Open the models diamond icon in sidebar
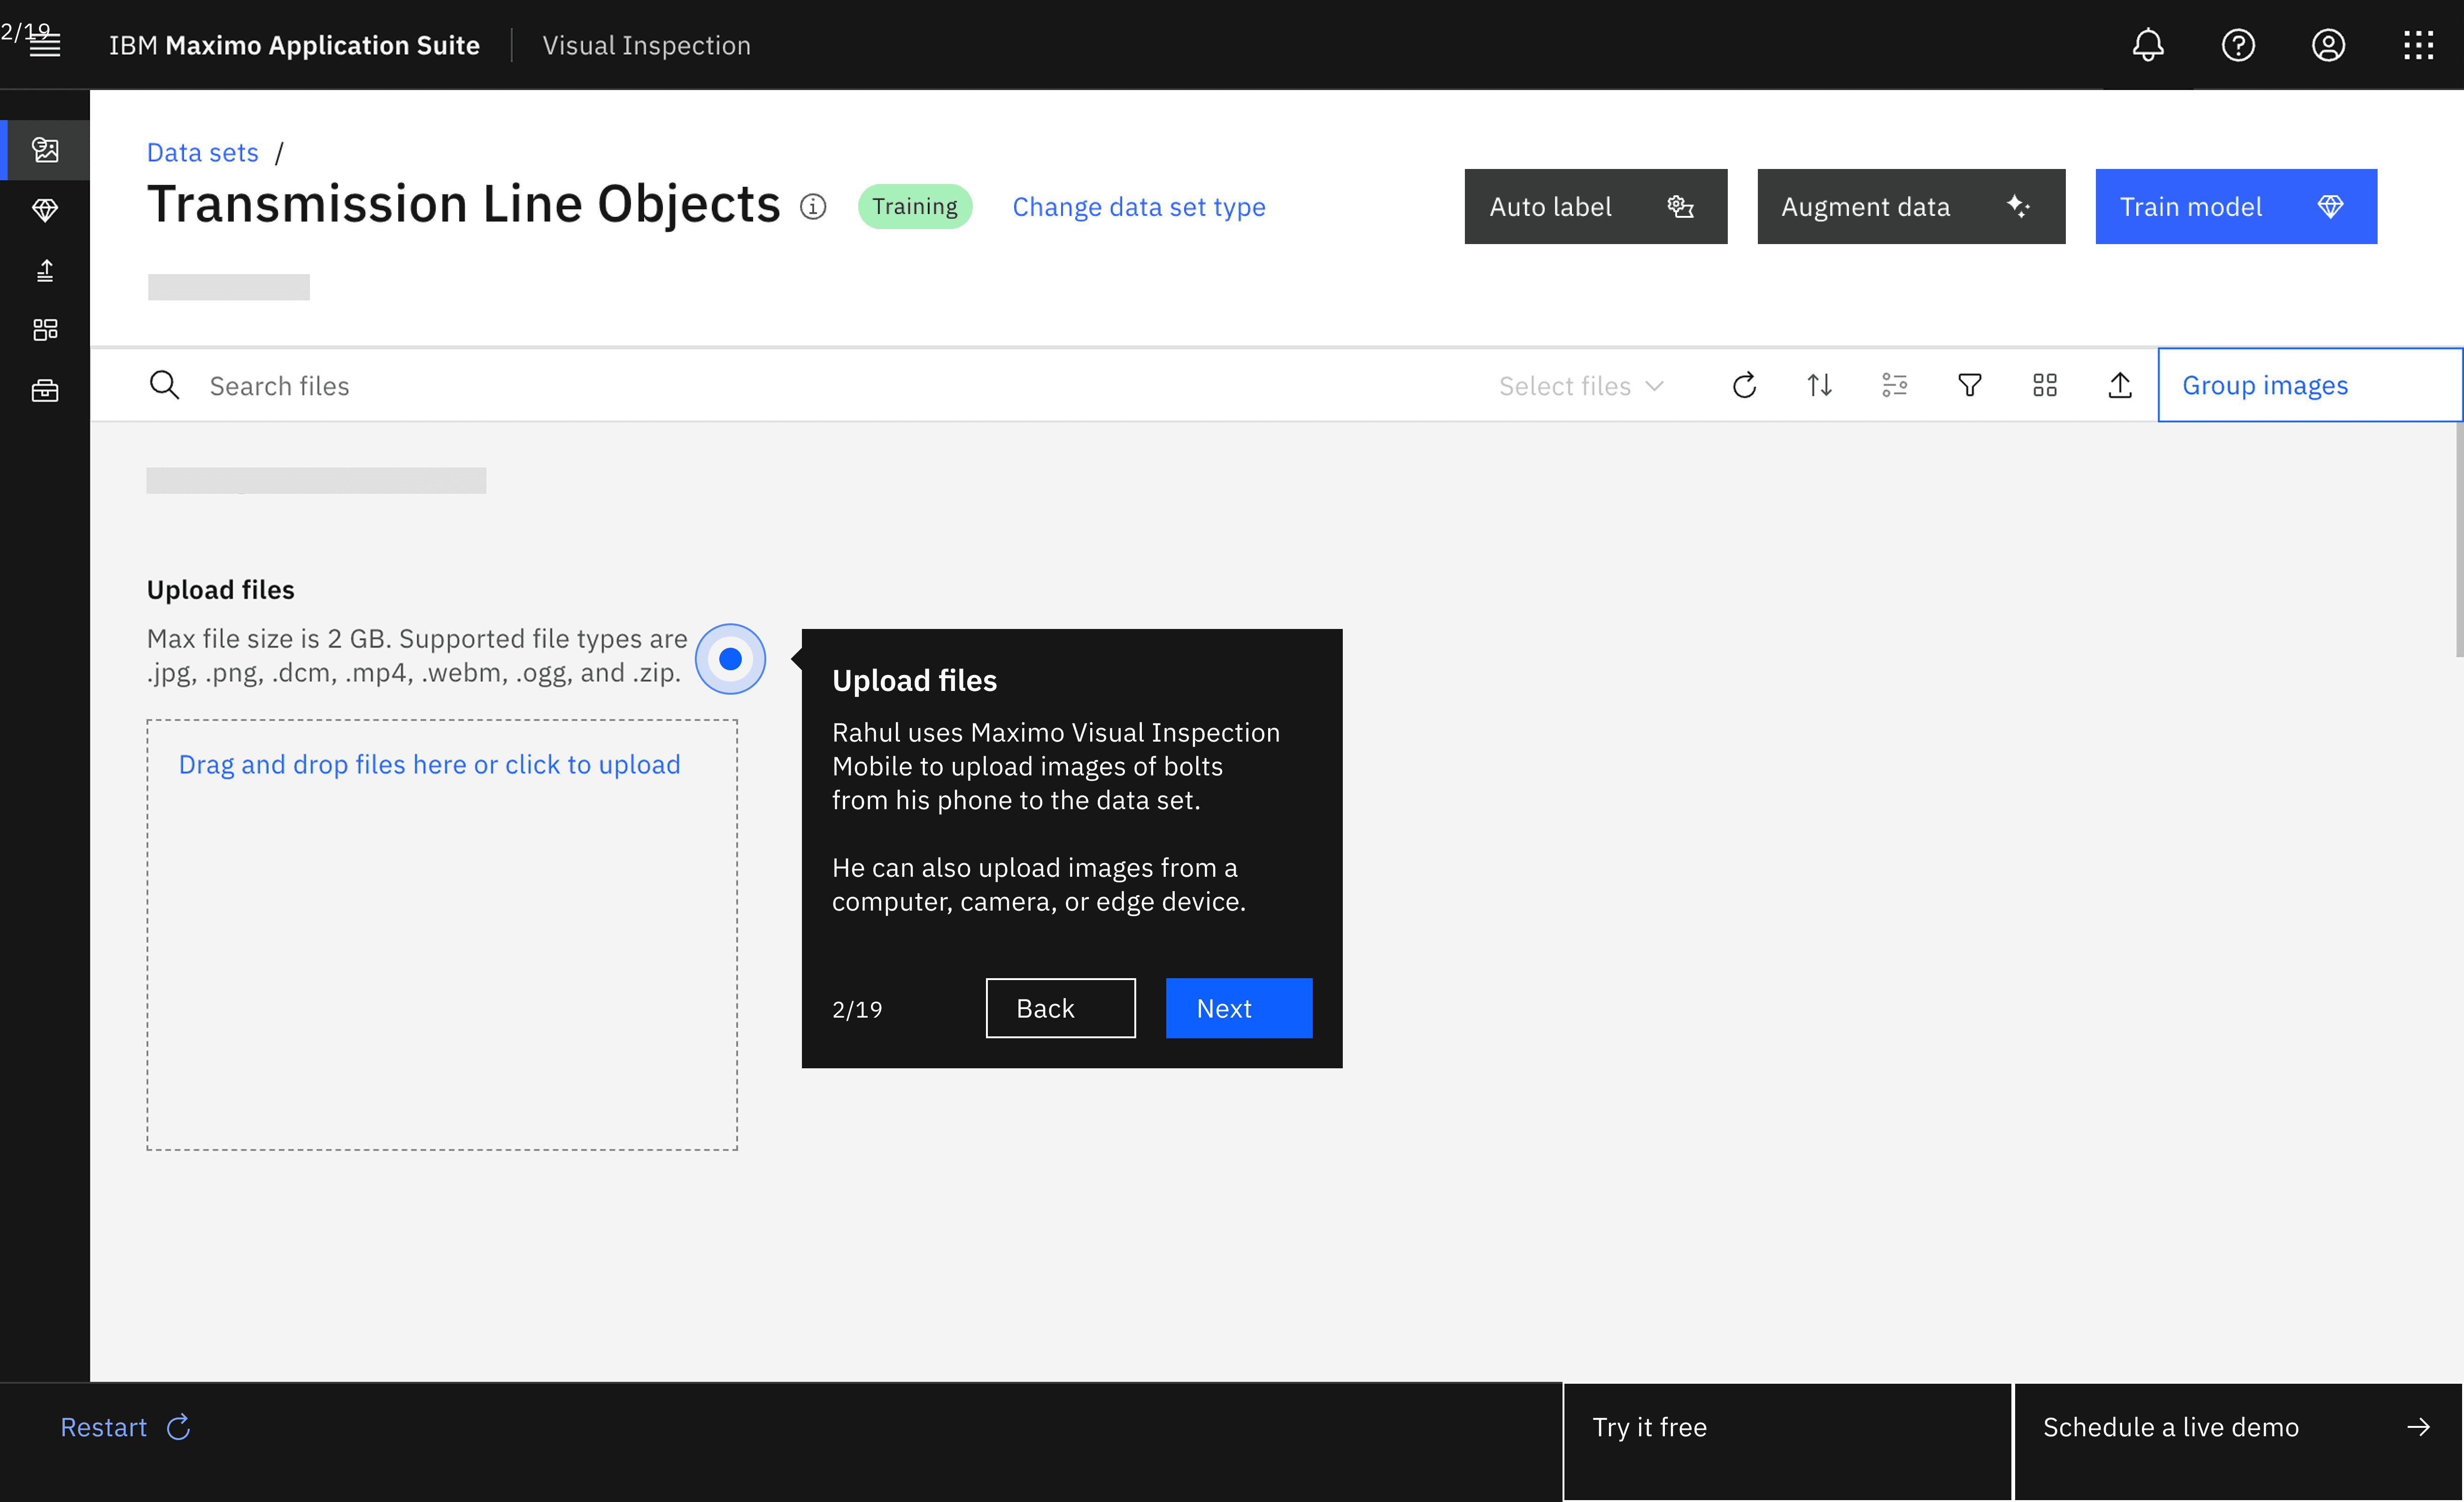Viewport: 2464px width, 1502px height. pos(45,210)
